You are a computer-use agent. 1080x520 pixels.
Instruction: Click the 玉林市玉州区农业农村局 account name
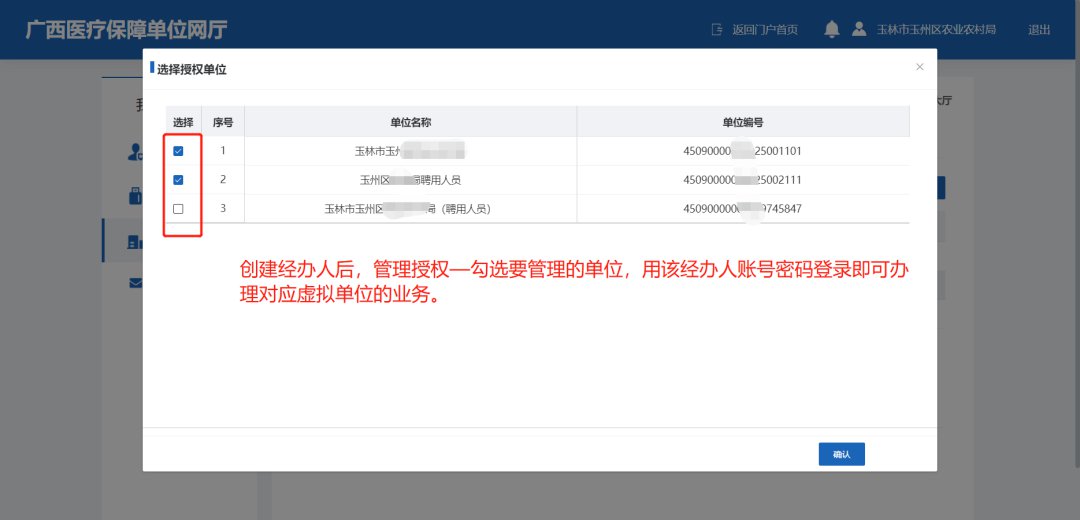pos(936,30)
